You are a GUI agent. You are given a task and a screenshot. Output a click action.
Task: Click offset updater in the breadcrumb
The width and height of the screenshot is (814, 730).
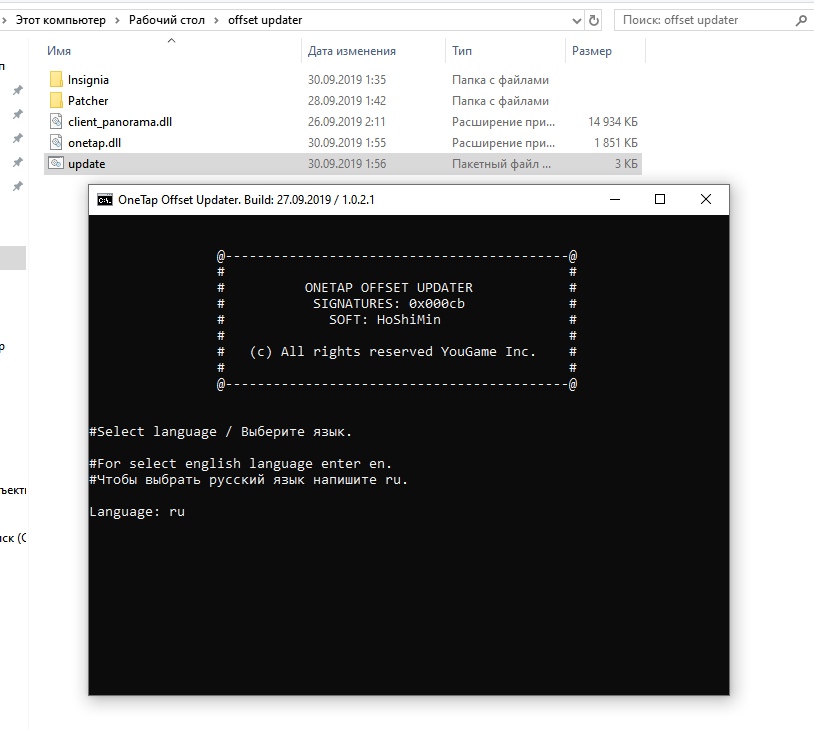(x=265, y=20)
